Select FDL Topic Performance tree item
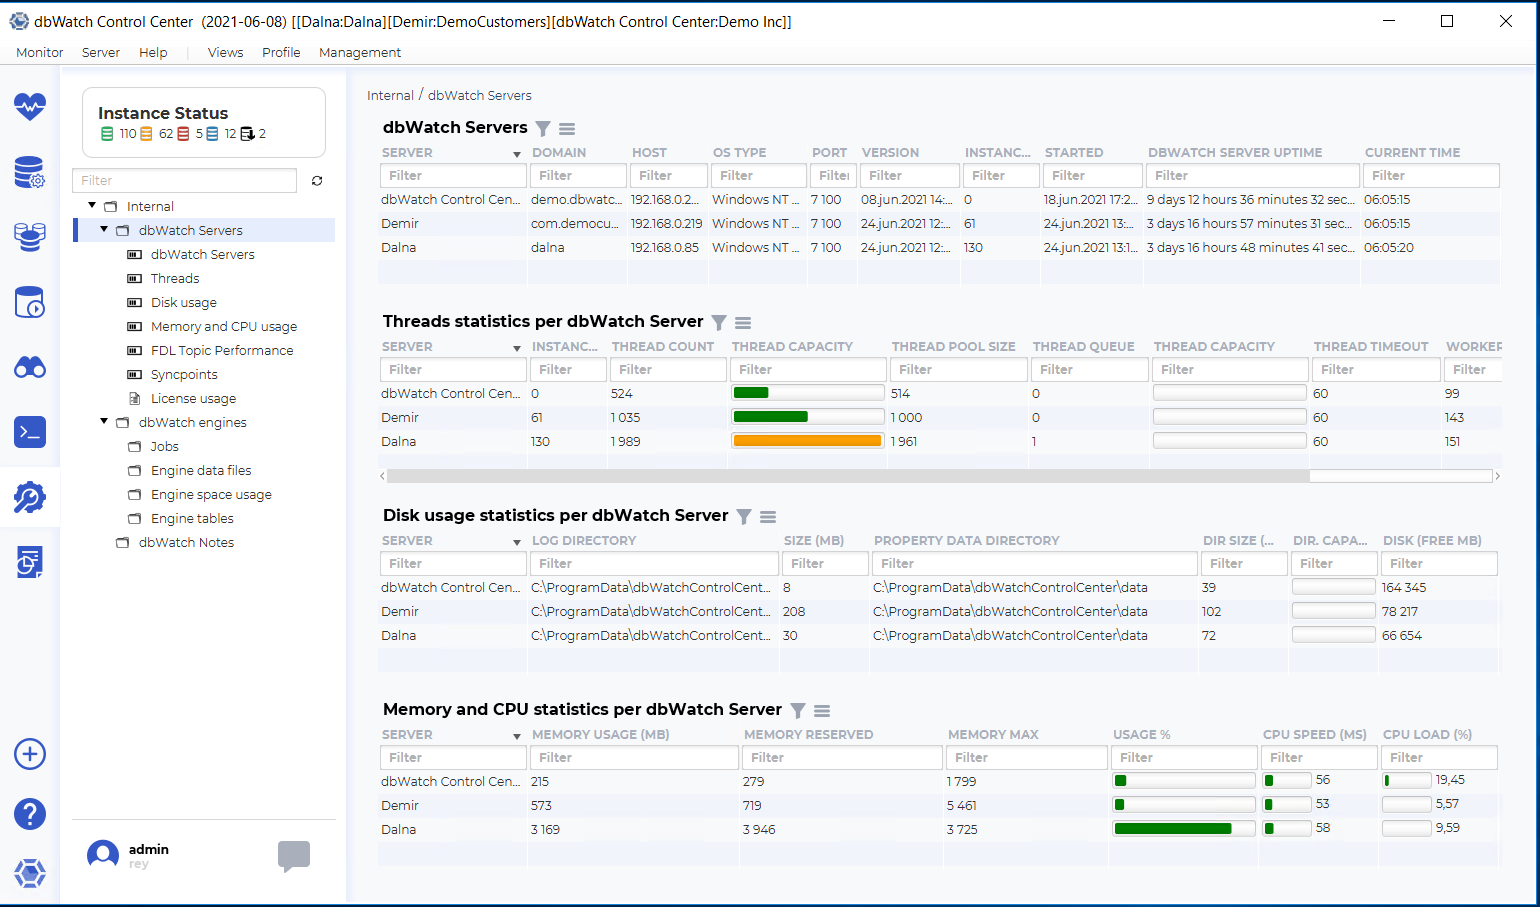 pos(222,350)
